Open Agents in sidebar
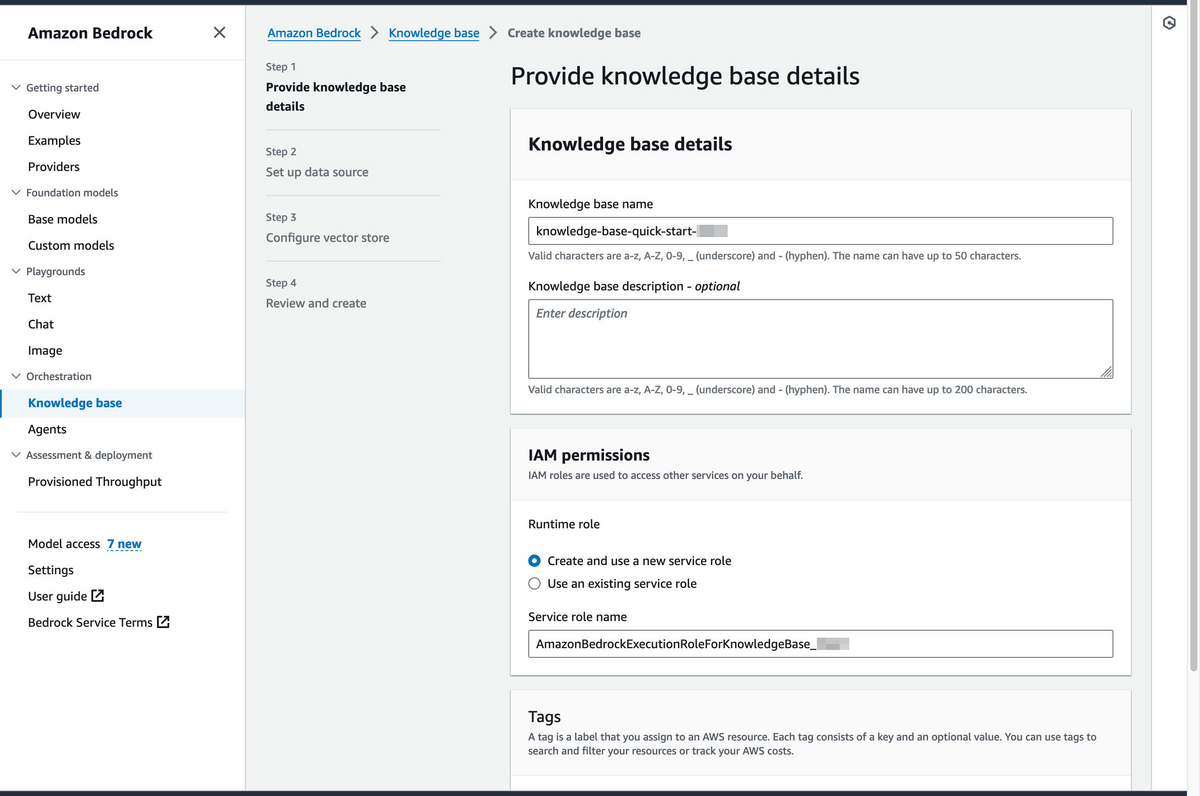This screenshot has height=796, width=1200. (47, 429)
